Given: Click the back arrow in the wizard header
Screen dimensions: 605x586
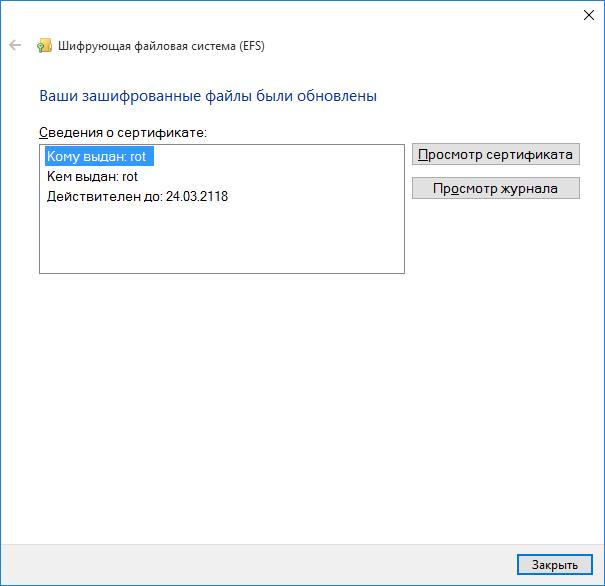Looking at the screenshot, I should click(x=15, y=45).
